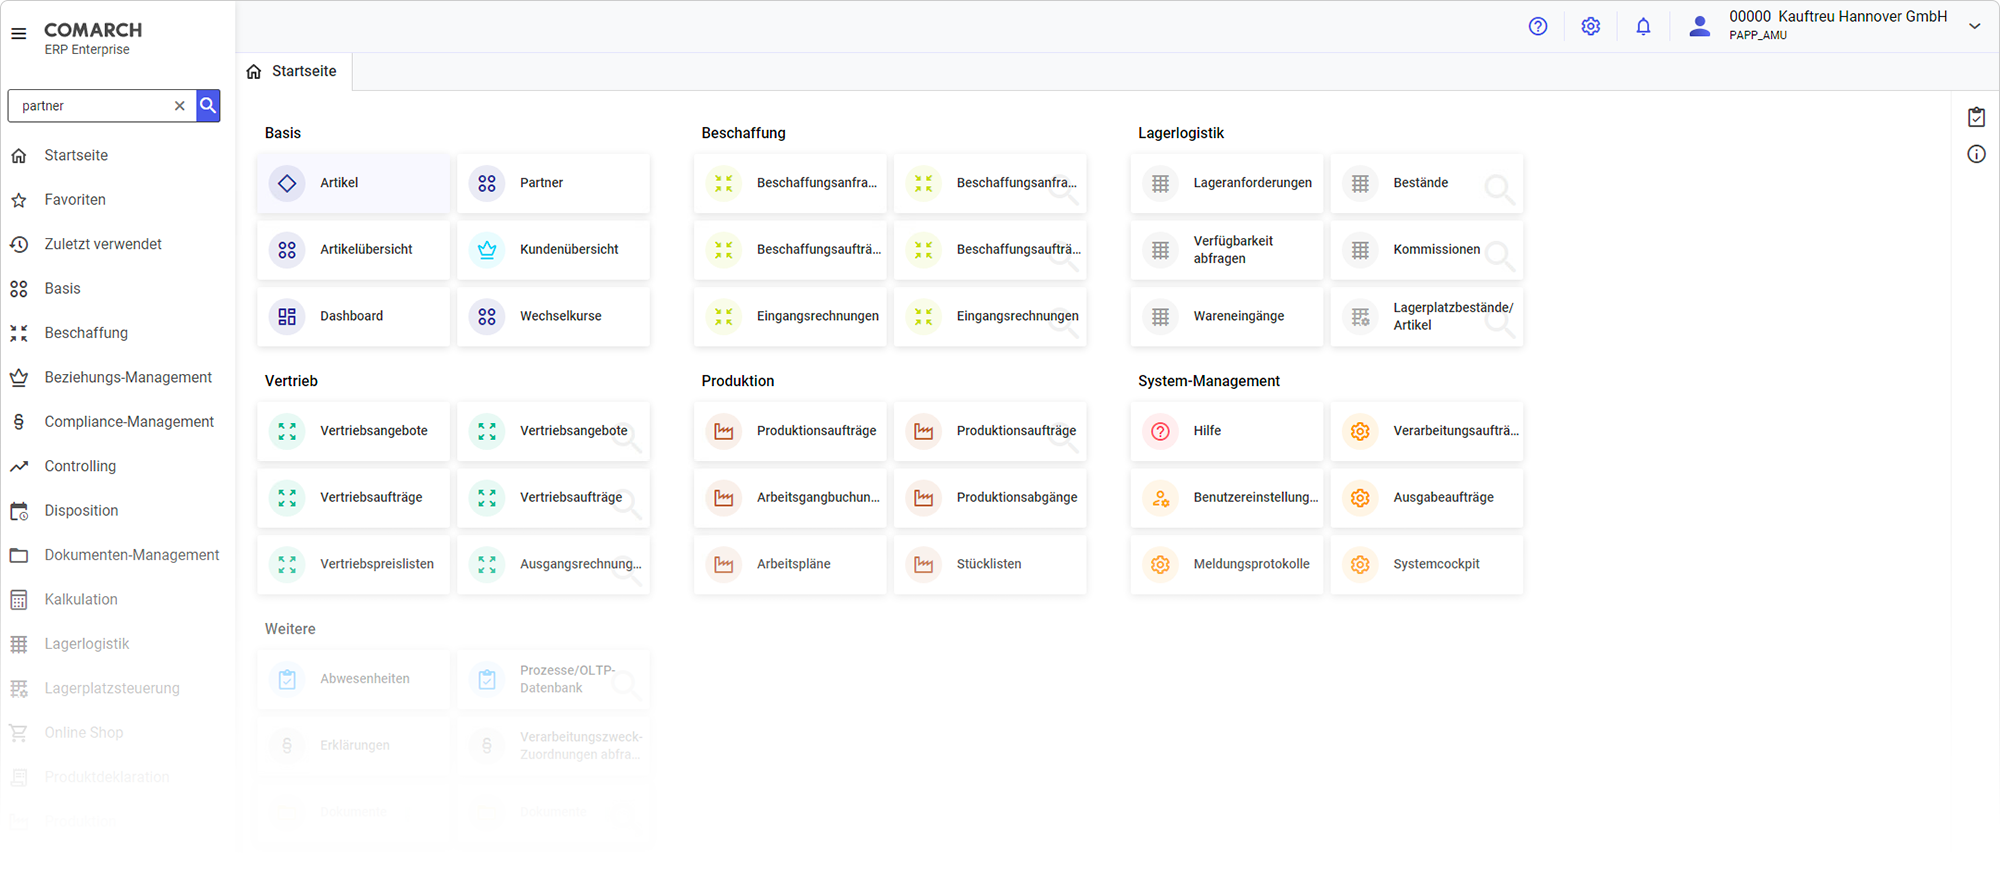Toggle the hamburger navigation menu
This screenshot has height=875, width=2000.
tap(19, 34)
